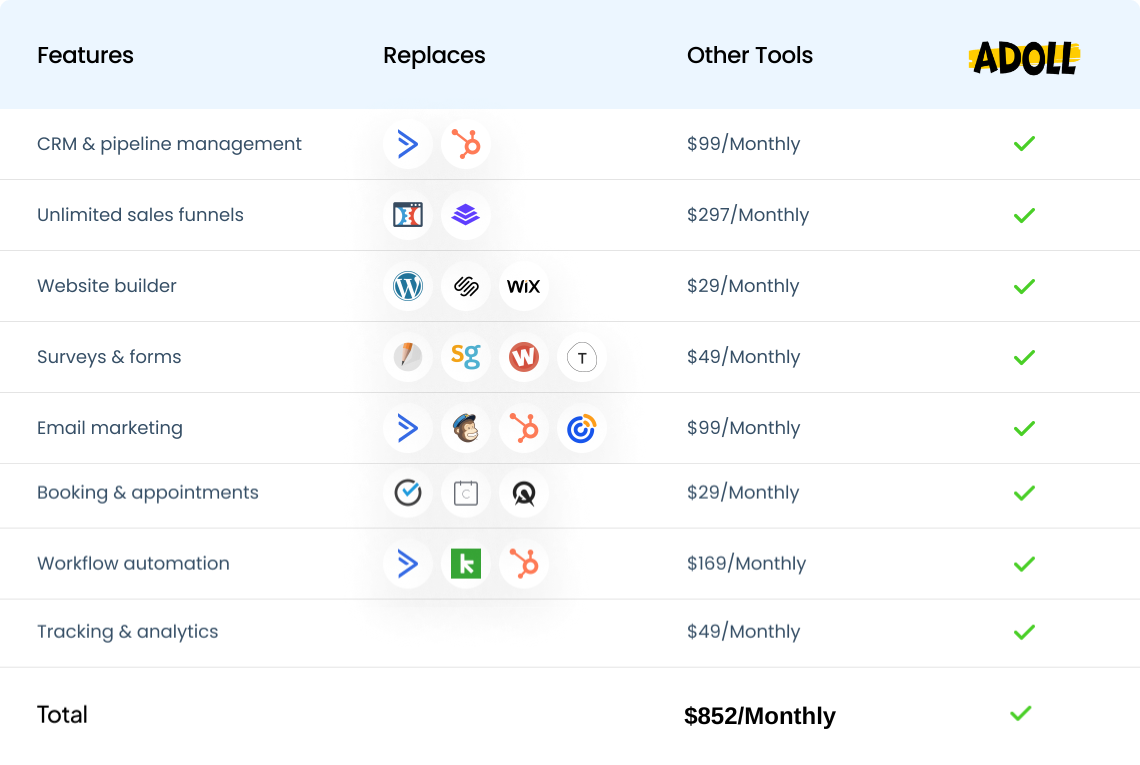Click the HubSpot icon in the CRM row
The image size is (1140, 765).
(466, 144)
